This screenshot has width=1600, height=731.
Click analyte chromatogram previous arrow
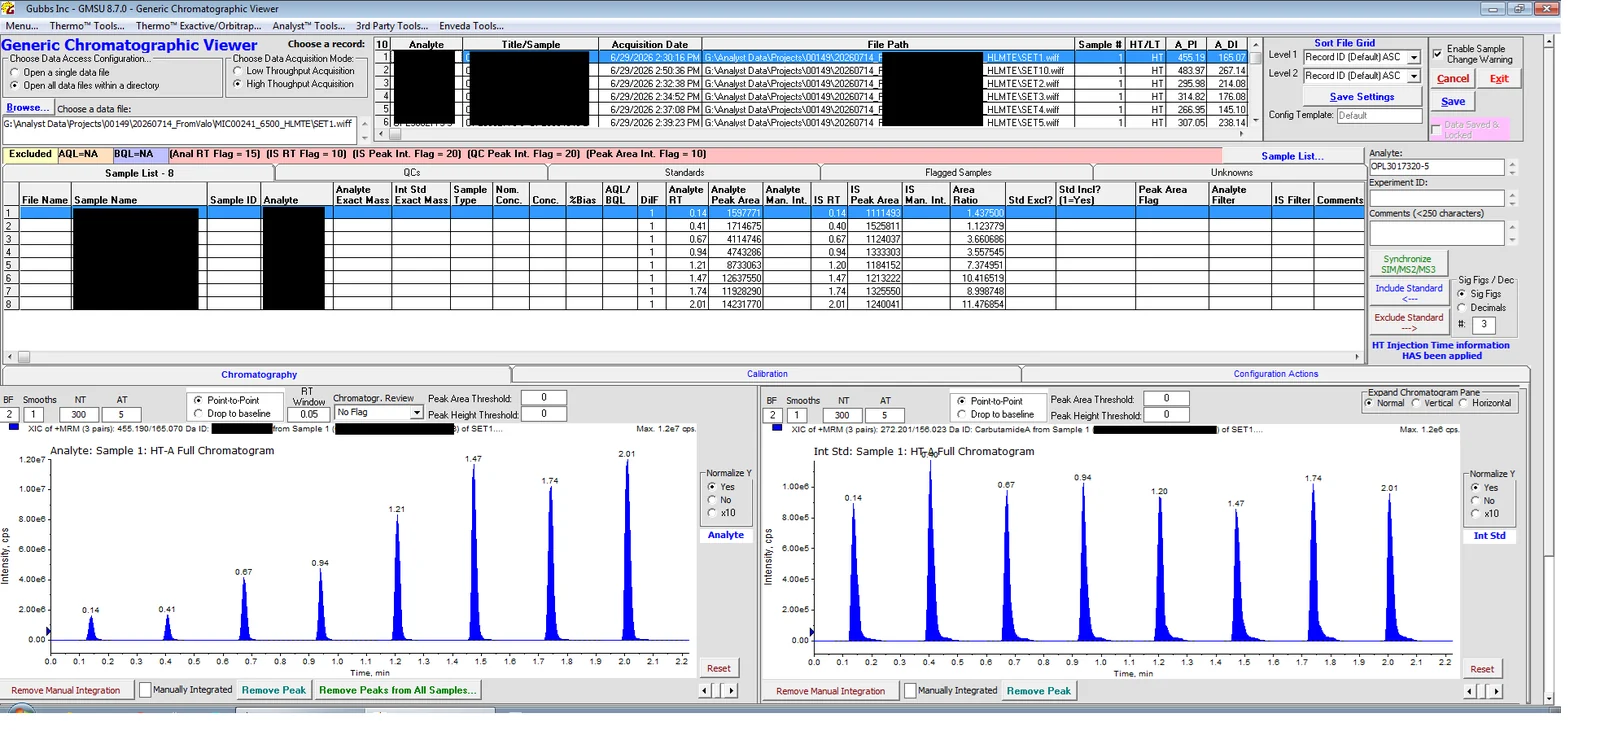pos(705,691)
